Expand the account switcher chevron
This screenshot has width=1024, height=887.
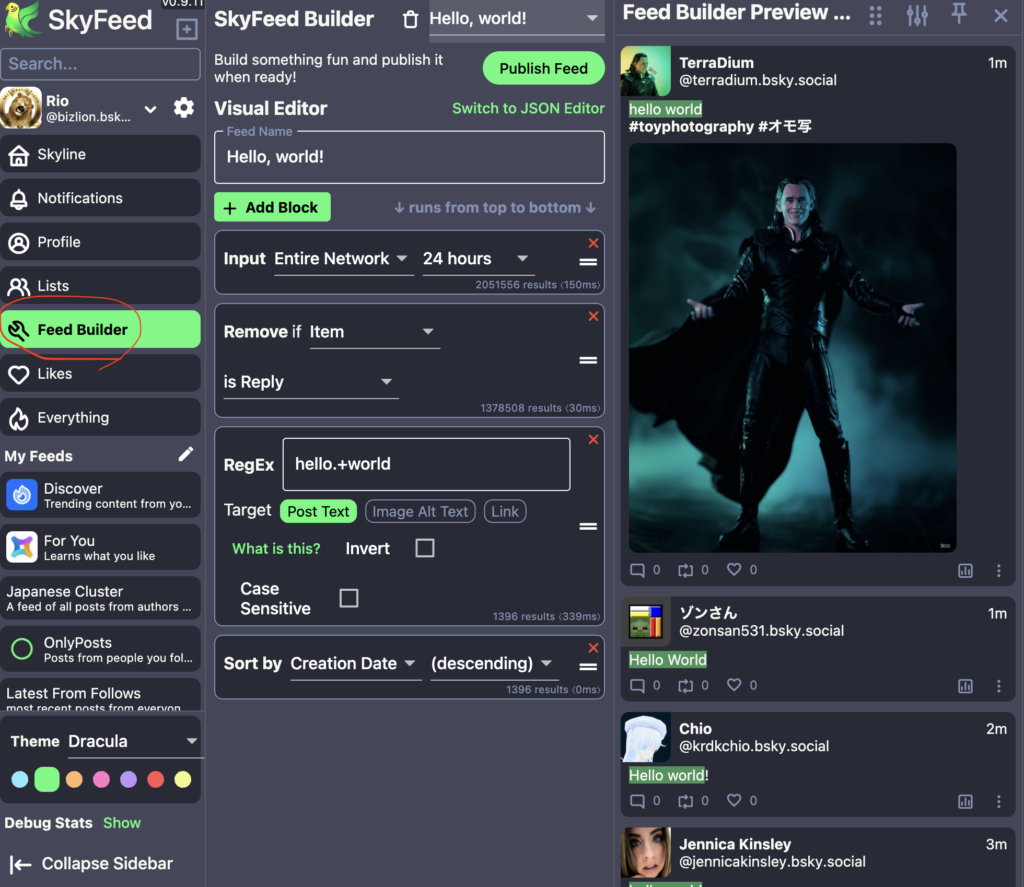[x=151, y=109]
